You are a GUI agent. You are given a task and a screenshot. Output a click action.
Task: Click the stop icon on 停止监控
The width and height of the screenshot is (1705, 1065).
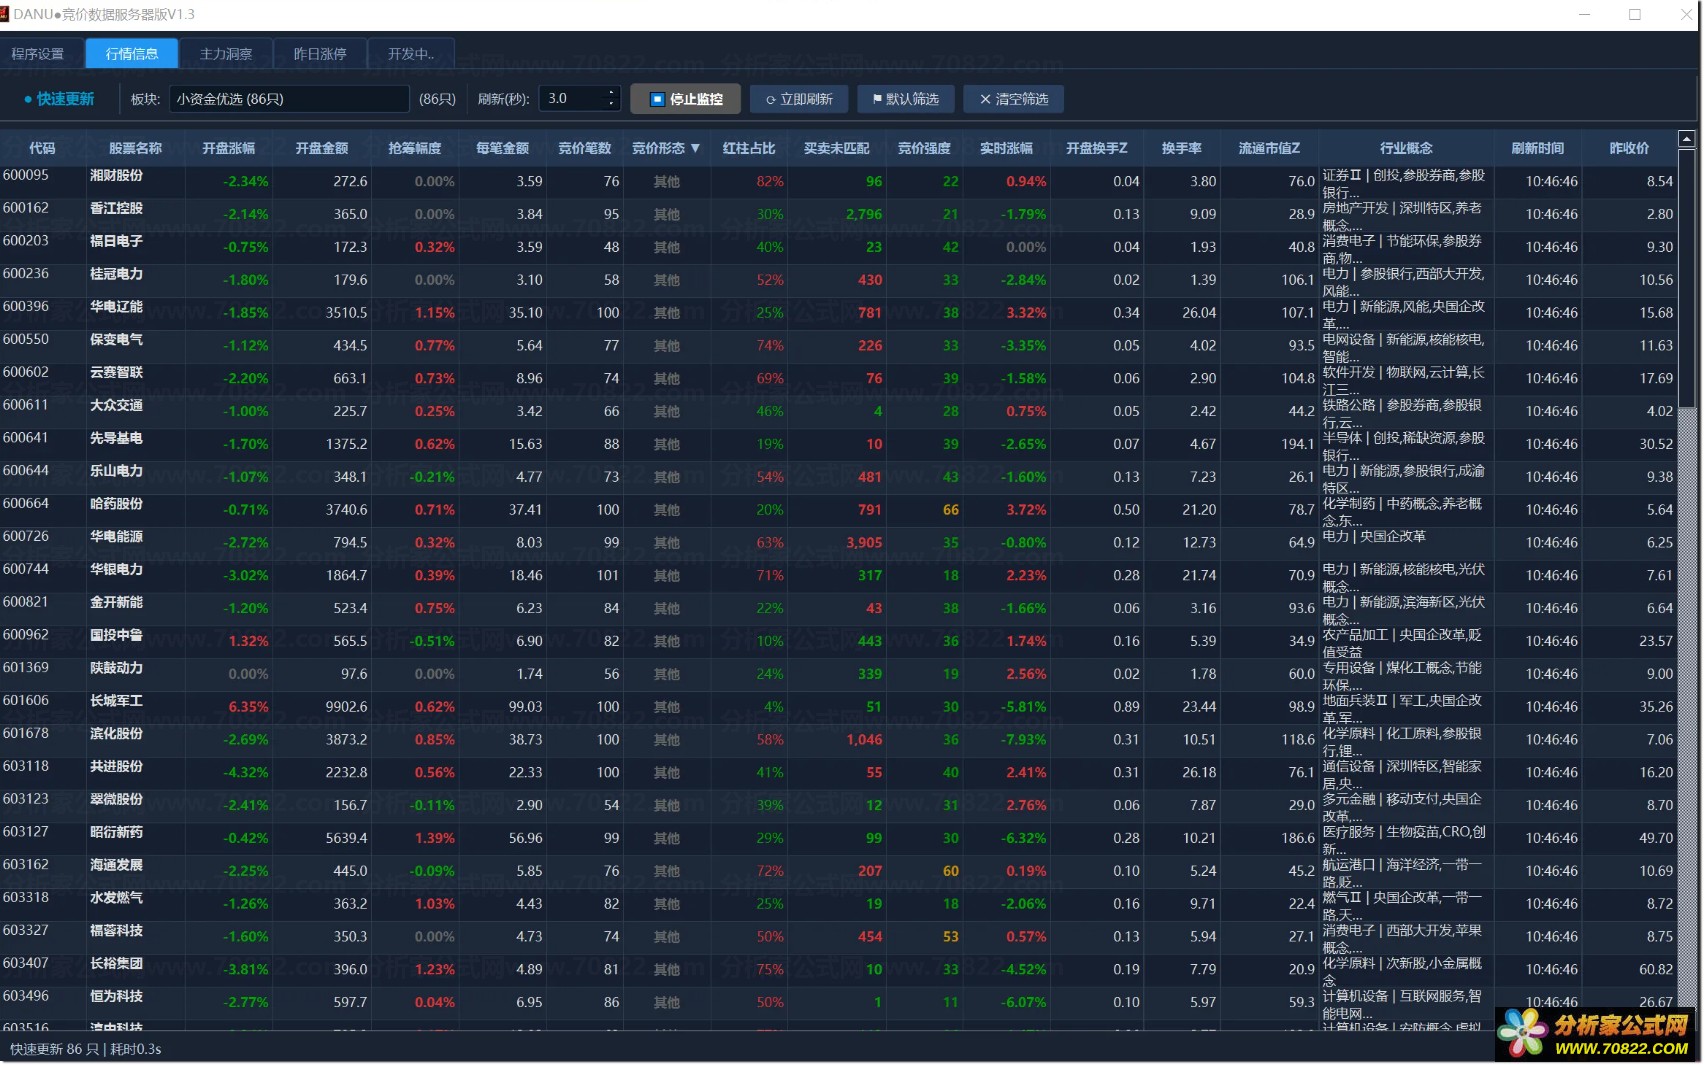(x=657, y=99)
